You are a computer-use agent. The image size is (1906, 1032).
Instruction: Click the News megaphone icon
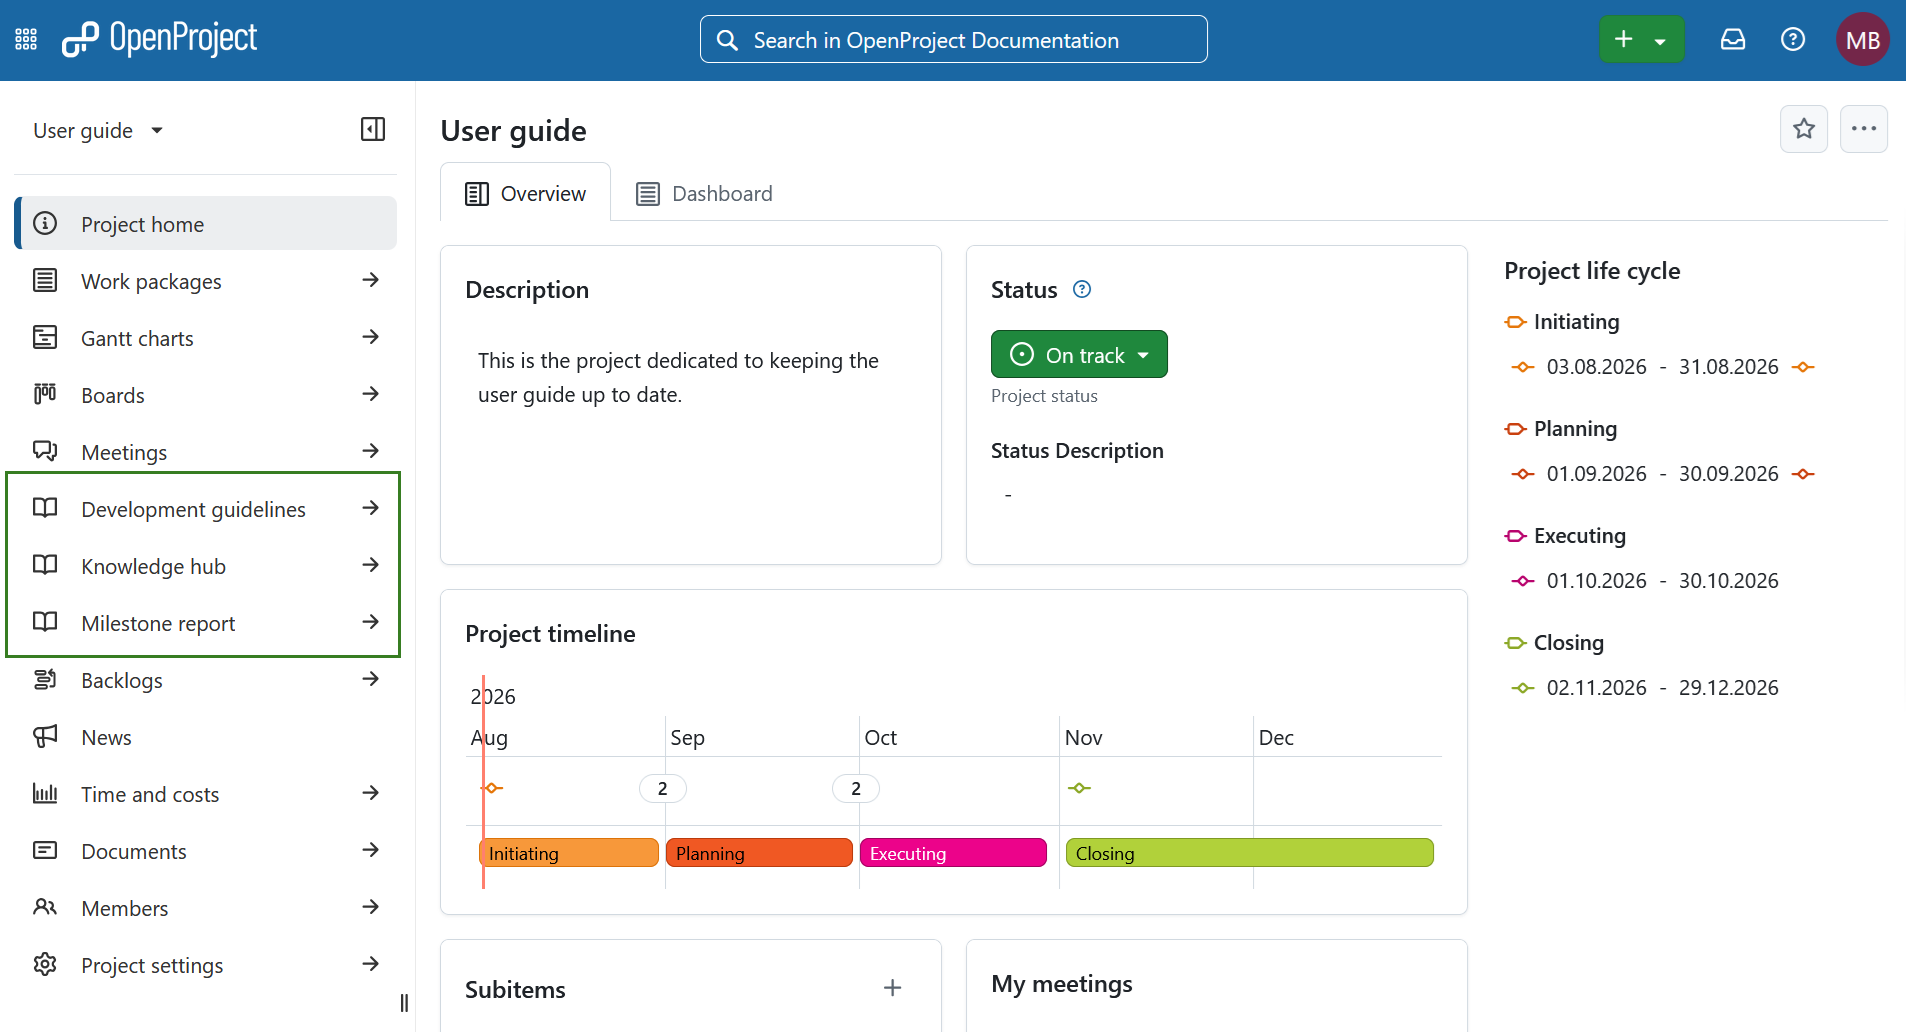tap(45, 736)
